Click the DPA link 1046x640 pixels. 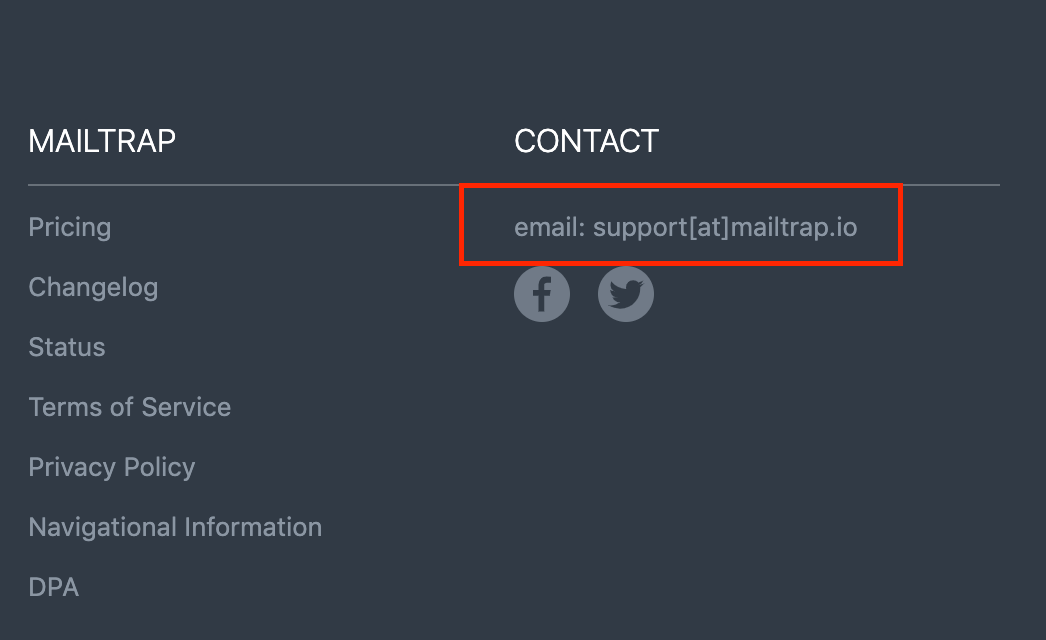[53, 587]
